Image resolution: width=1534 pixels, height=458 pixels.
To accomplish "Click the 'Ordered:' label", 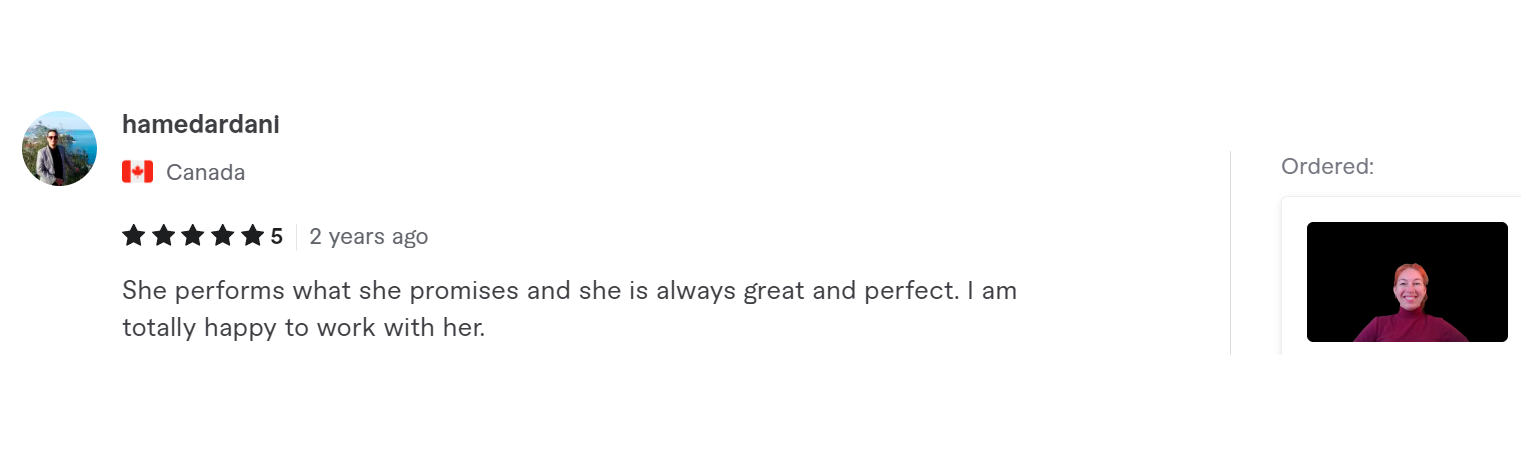I will point(1327,167).
